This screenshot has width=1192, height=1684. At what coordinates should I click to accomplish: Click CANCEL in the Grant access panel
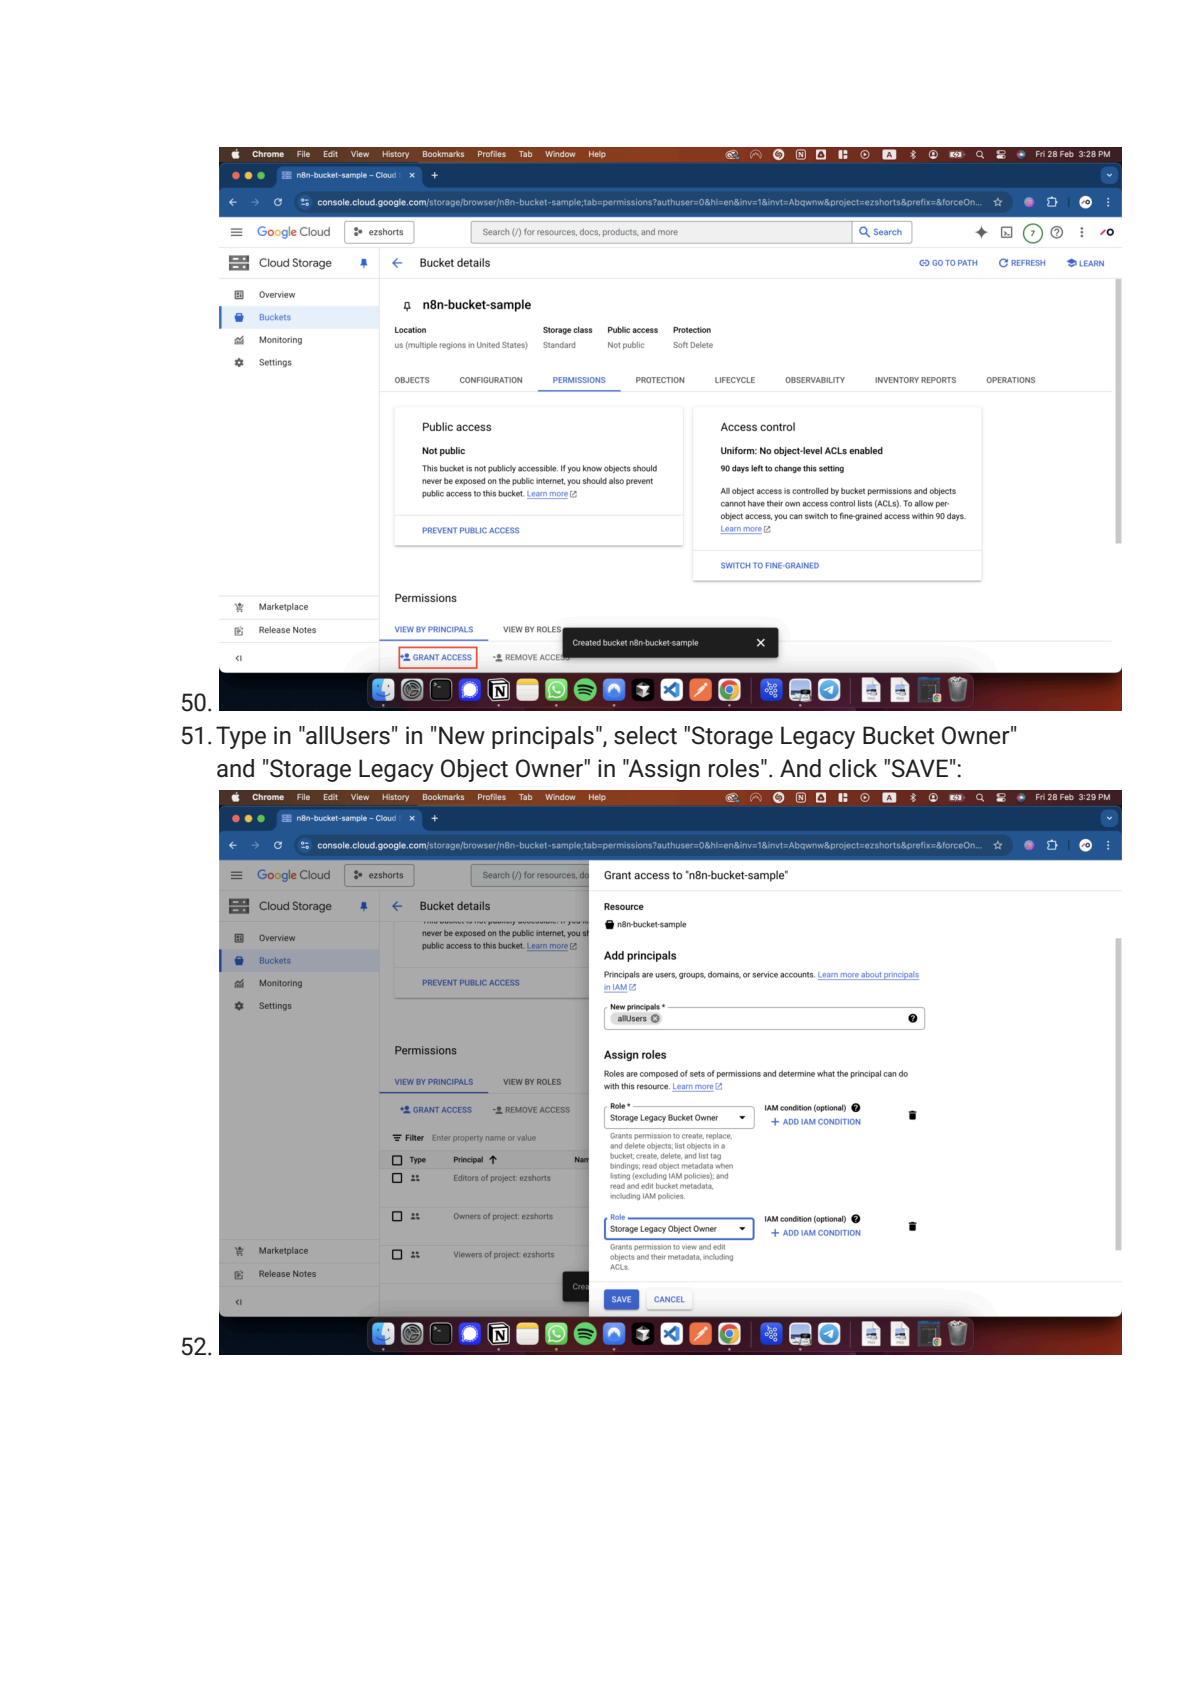click(669, 1300)
